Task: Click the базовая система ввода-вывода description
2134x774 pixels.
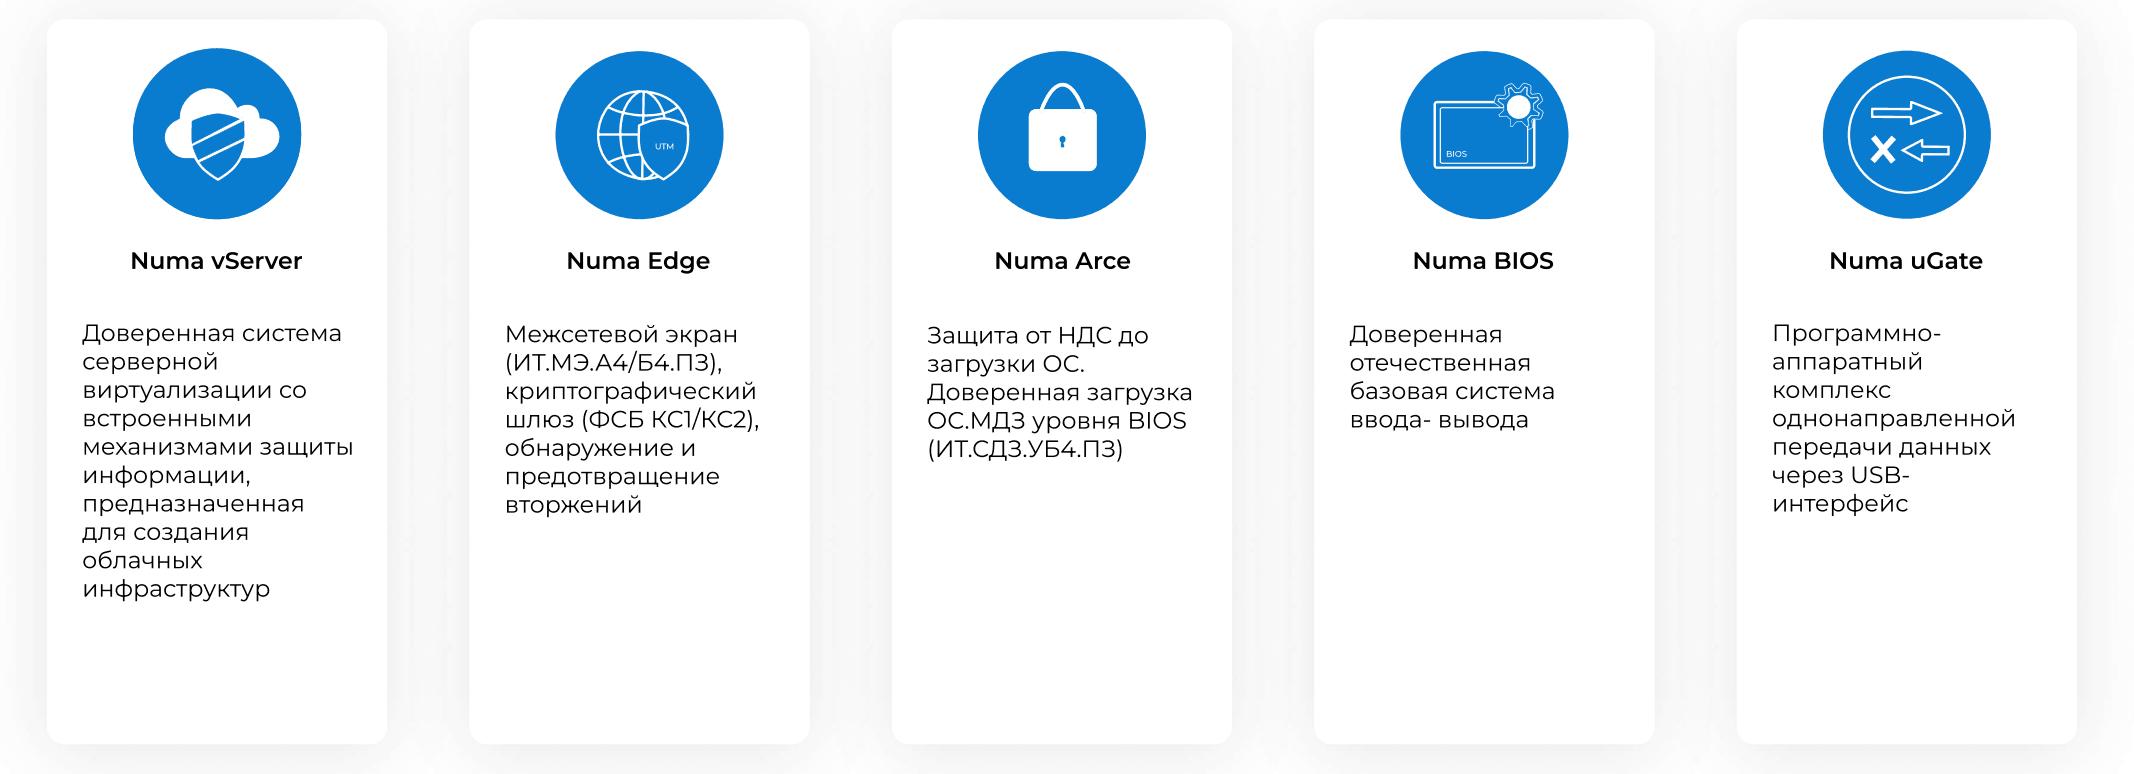Action: 1452,377
